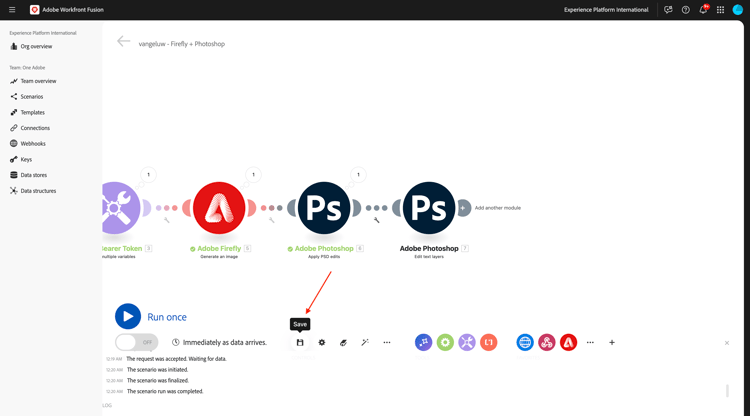Click the log panel scrollbar
Screen dimensions: 750x416
tap(728, 391)
